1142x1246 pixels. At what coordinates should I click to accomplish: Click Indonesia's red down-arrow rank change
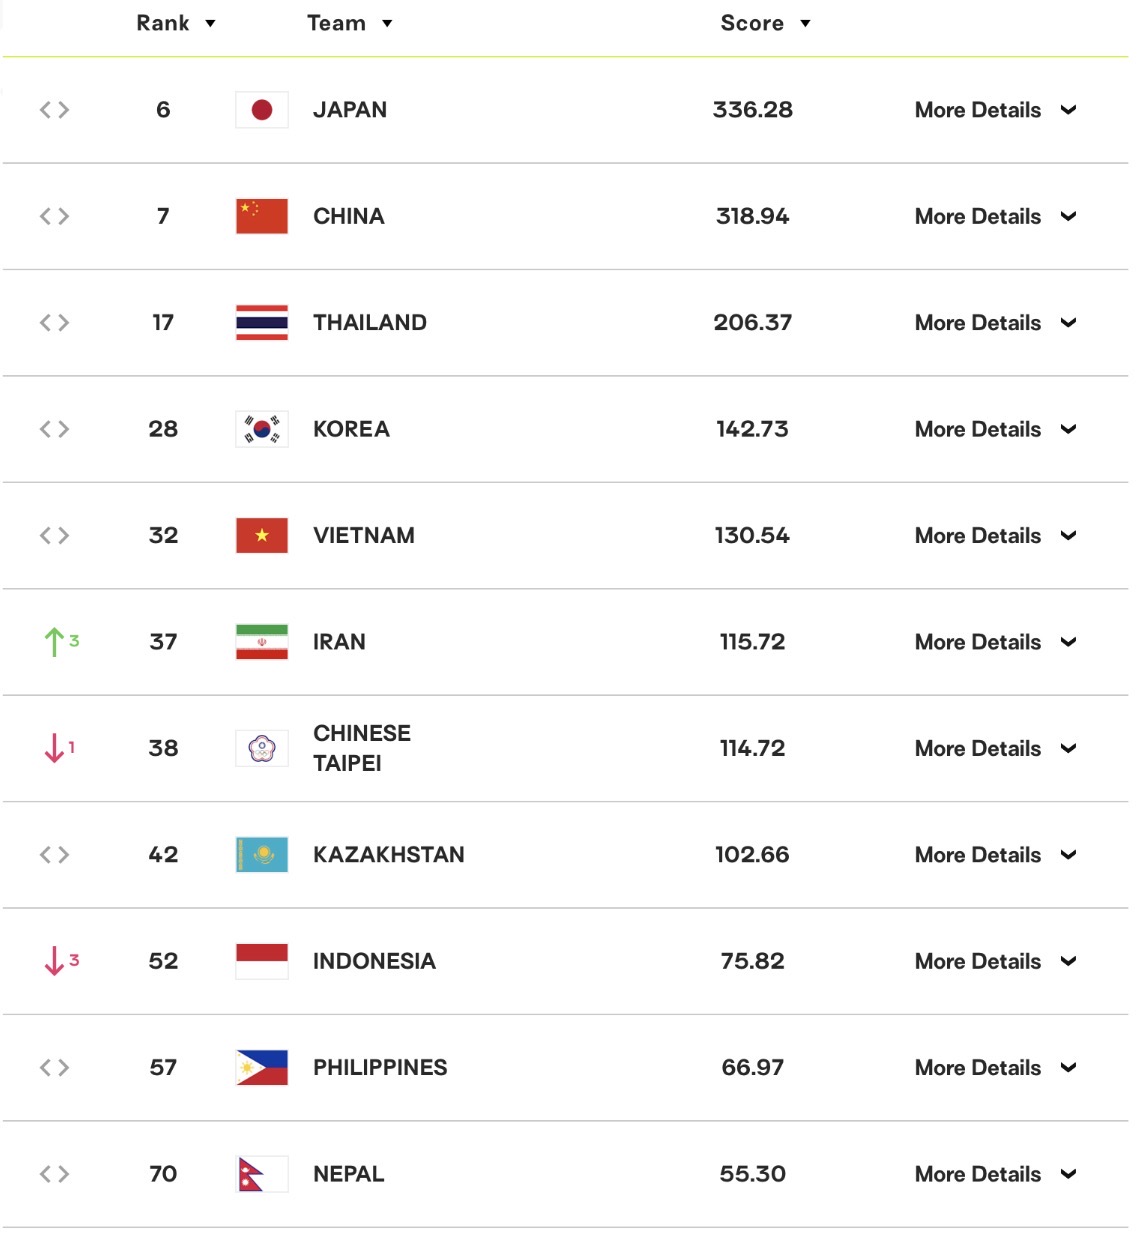pos(60,961)
